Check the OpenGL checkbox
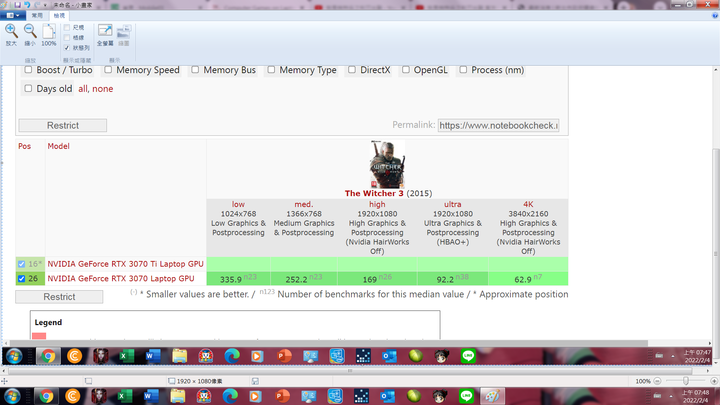 [406, 70]
